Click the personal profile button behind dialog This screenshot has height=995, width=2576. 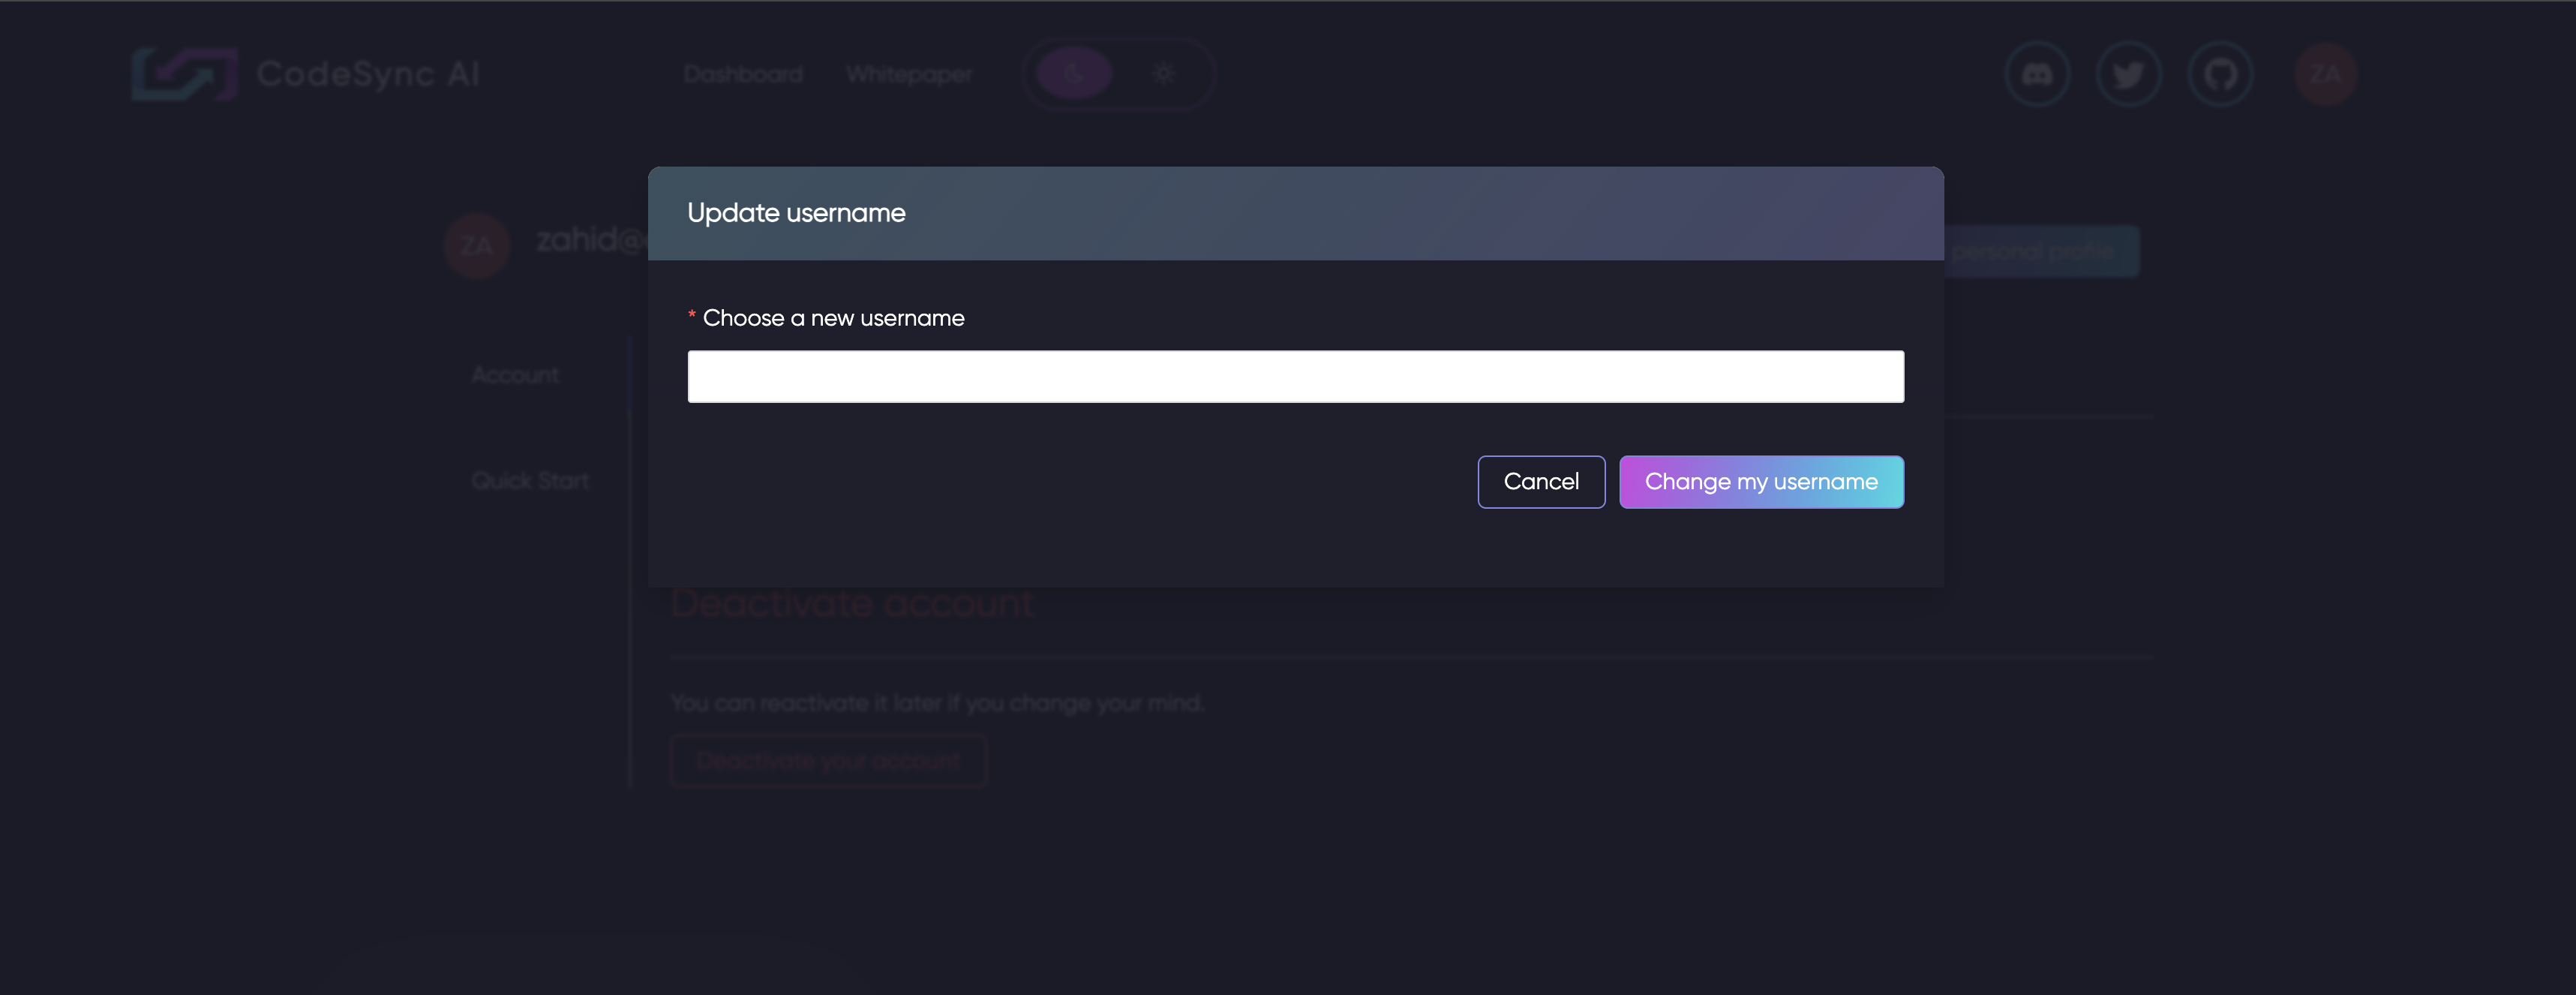(x=2041, y=251)
